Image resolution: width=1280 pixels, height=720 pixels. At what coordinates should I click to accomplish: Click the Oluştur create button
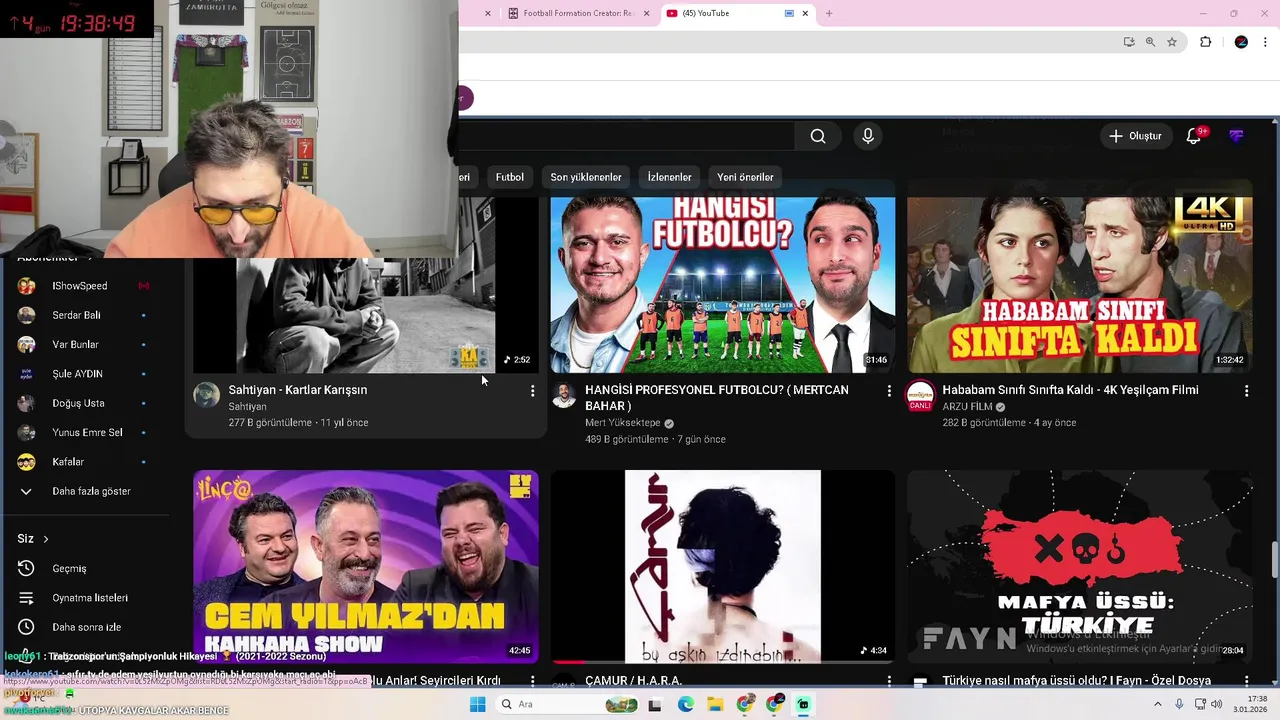click(1135, 136)
